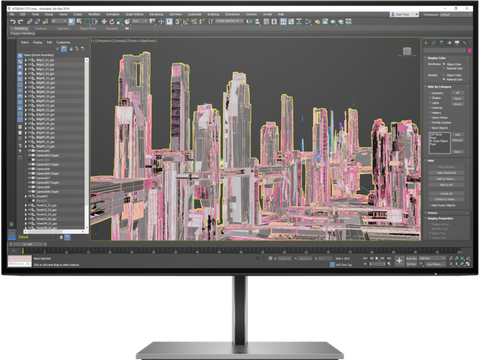480x360 pixels.
Task: Collapse the Hide by Category rollout
Action: tap(440, 87)
